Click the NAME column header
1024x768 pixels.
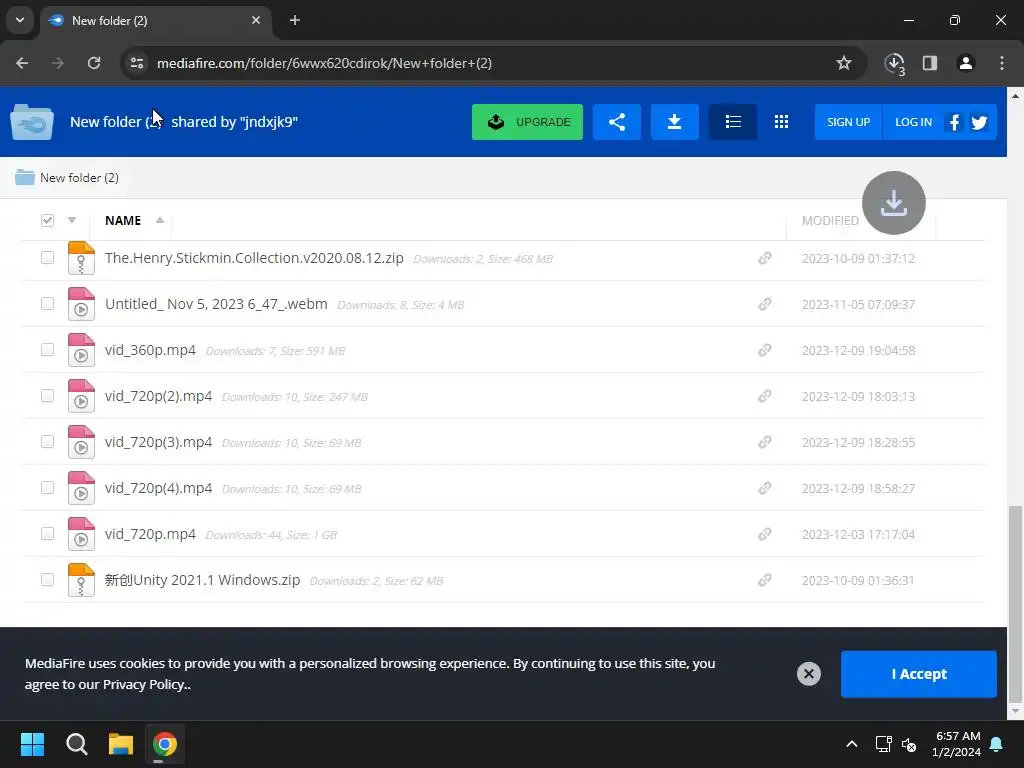tap(123, 221)
